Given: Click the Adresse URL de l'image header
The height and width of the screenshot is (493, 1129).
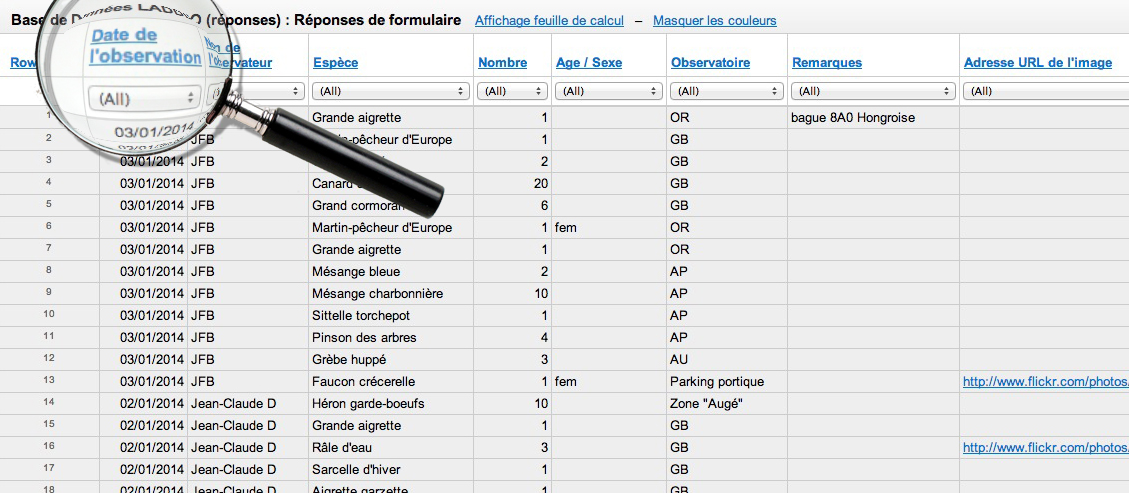Looking at the screenshot, I should click(1037, 62).
